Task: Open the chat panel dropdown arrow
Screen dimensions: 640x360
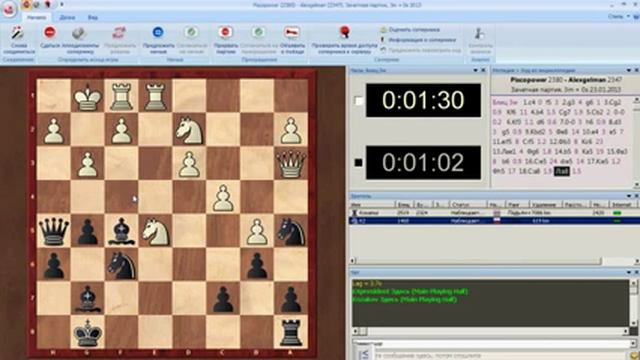Action: coord(628,272)
